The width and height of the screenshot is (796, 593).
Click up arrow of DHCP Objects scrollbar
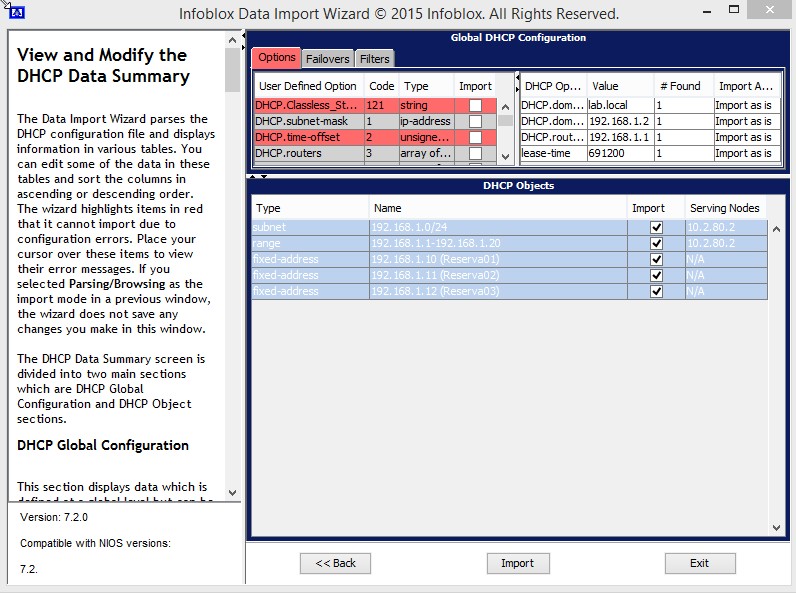[x=777, y=229]
